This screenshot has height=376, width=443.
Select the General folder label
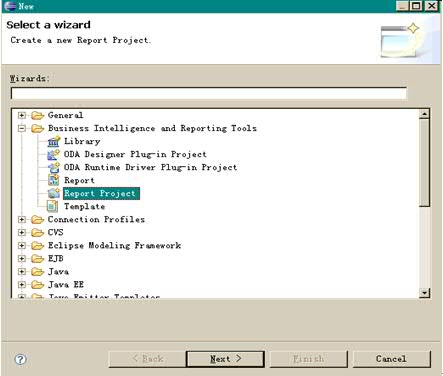[x=65, y=115]
